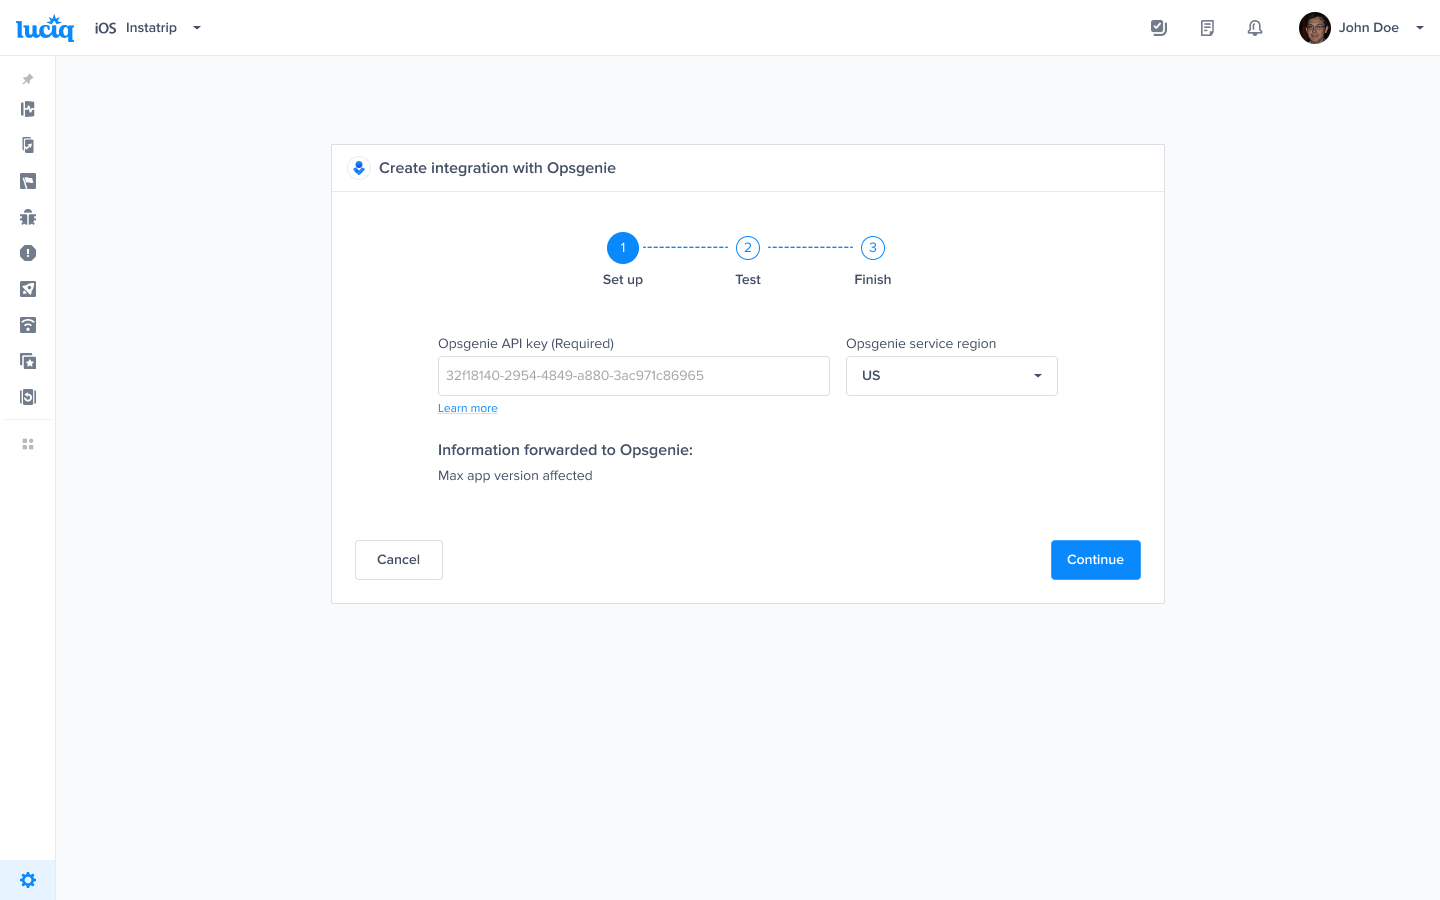Click the Continue button
The height and width of the screenshot is (900, 1440).
[x=1096, y=560]
